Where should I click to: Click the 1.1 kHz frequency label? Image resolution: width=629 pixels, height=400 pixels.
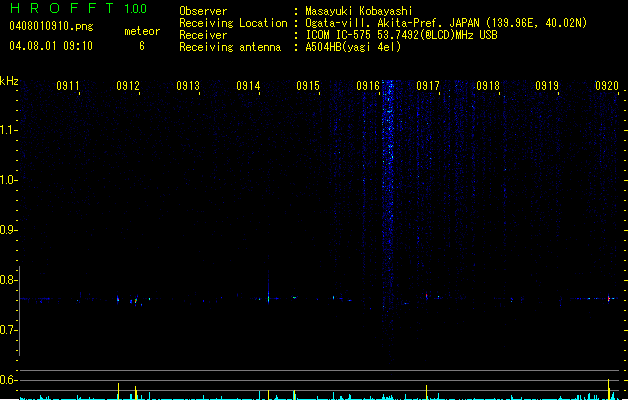coord(8,130)
